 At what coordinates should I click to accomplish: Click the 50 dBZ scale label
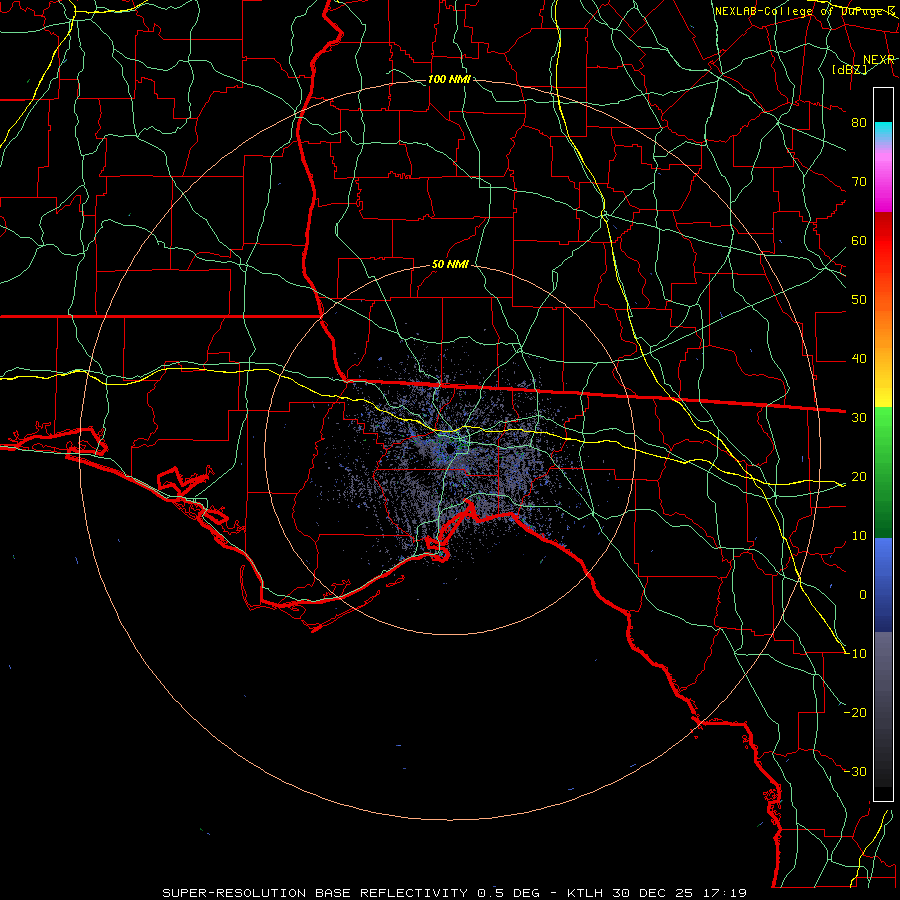859,300
